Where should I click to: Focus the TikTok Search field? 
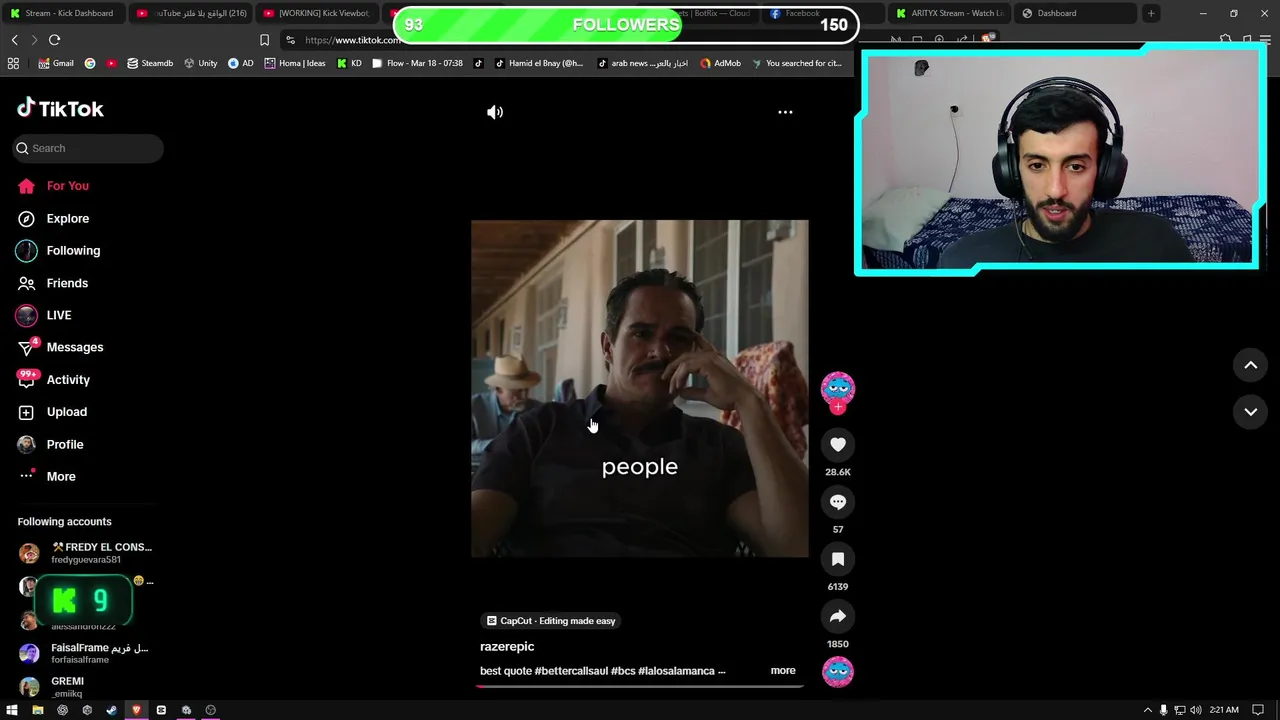coord(88,148)
